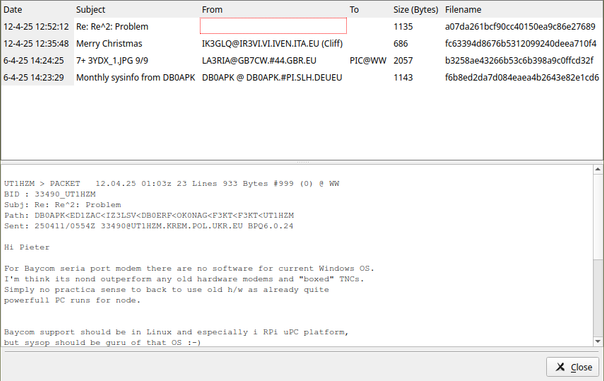Click the To column header
Viewport: 604px width, 381px height.
[354, 10]
